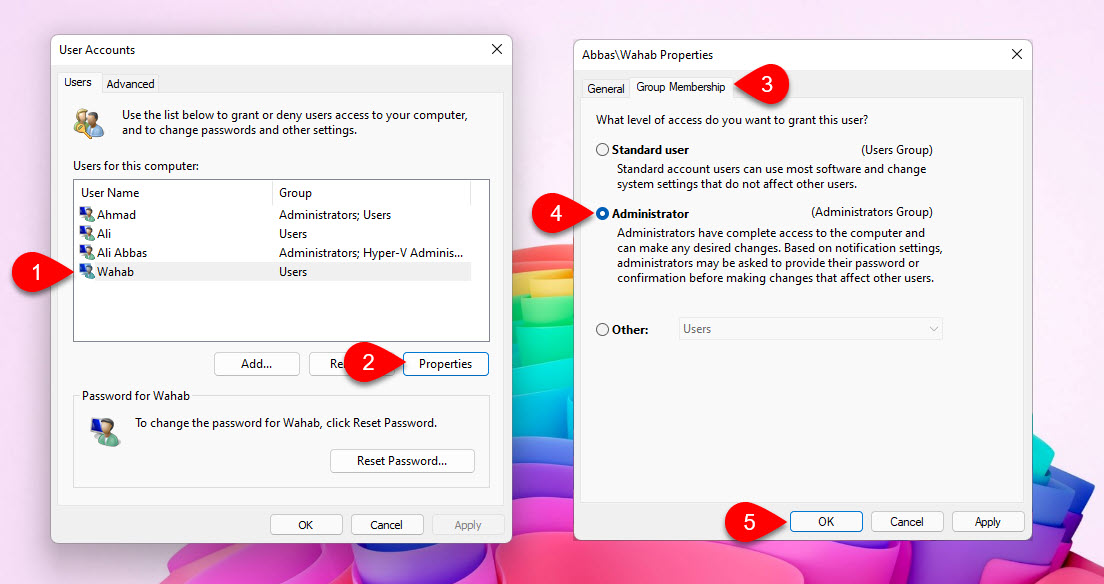1104x584 pixels.
Task: Click the '(Users Group)' label text
Action: click(x=897, y=150)
